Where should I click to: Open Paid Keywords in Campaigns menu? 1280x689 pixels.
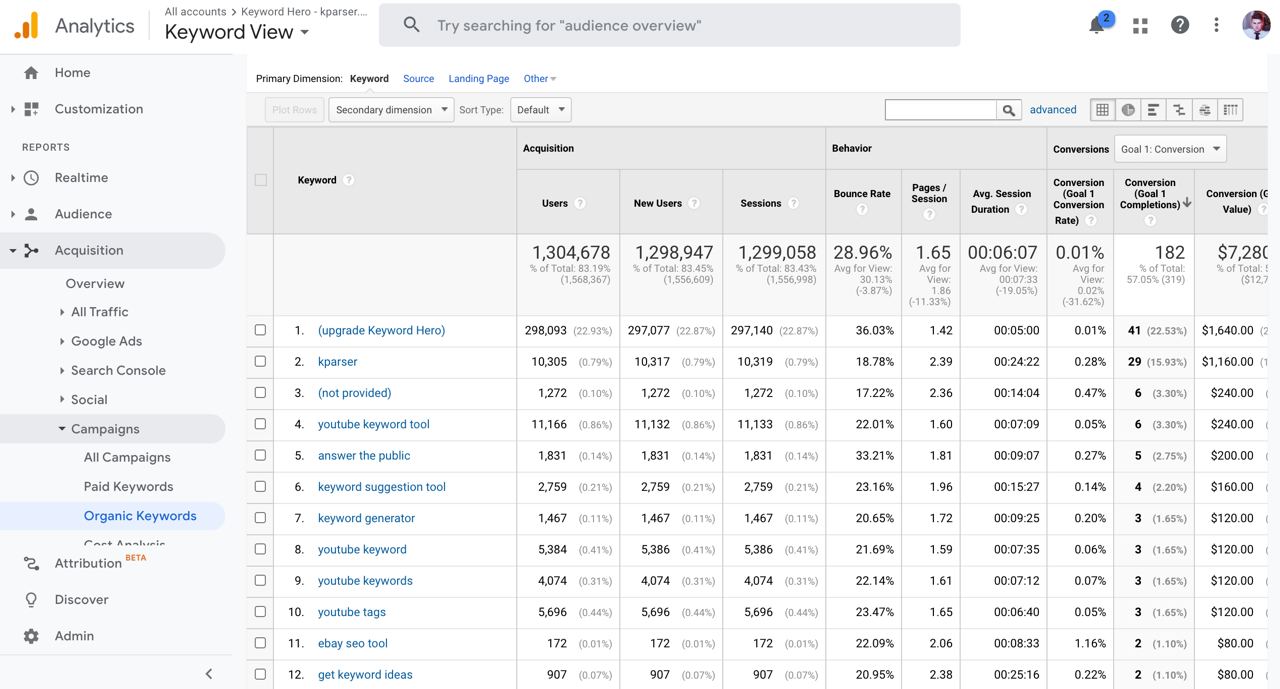[x=128, y=487]
